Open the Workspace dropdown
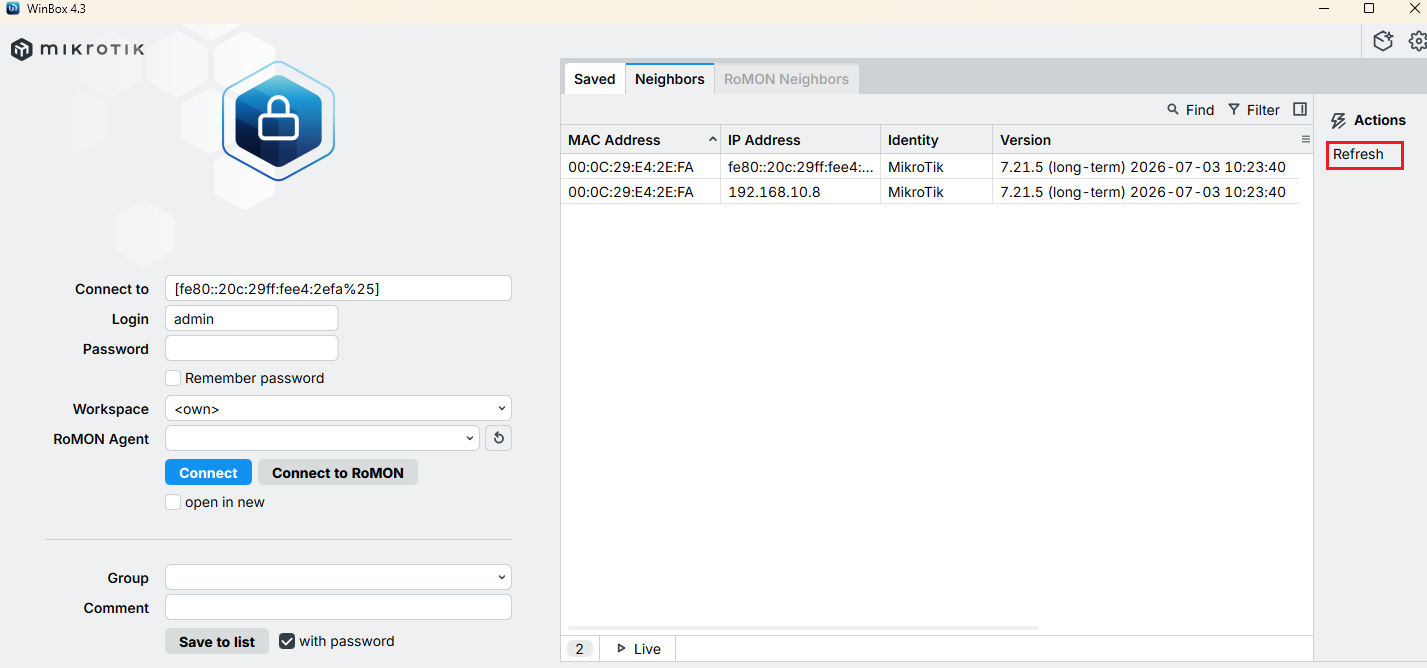This screenshot has height=668, width=1427. click(x=338, y=408)
